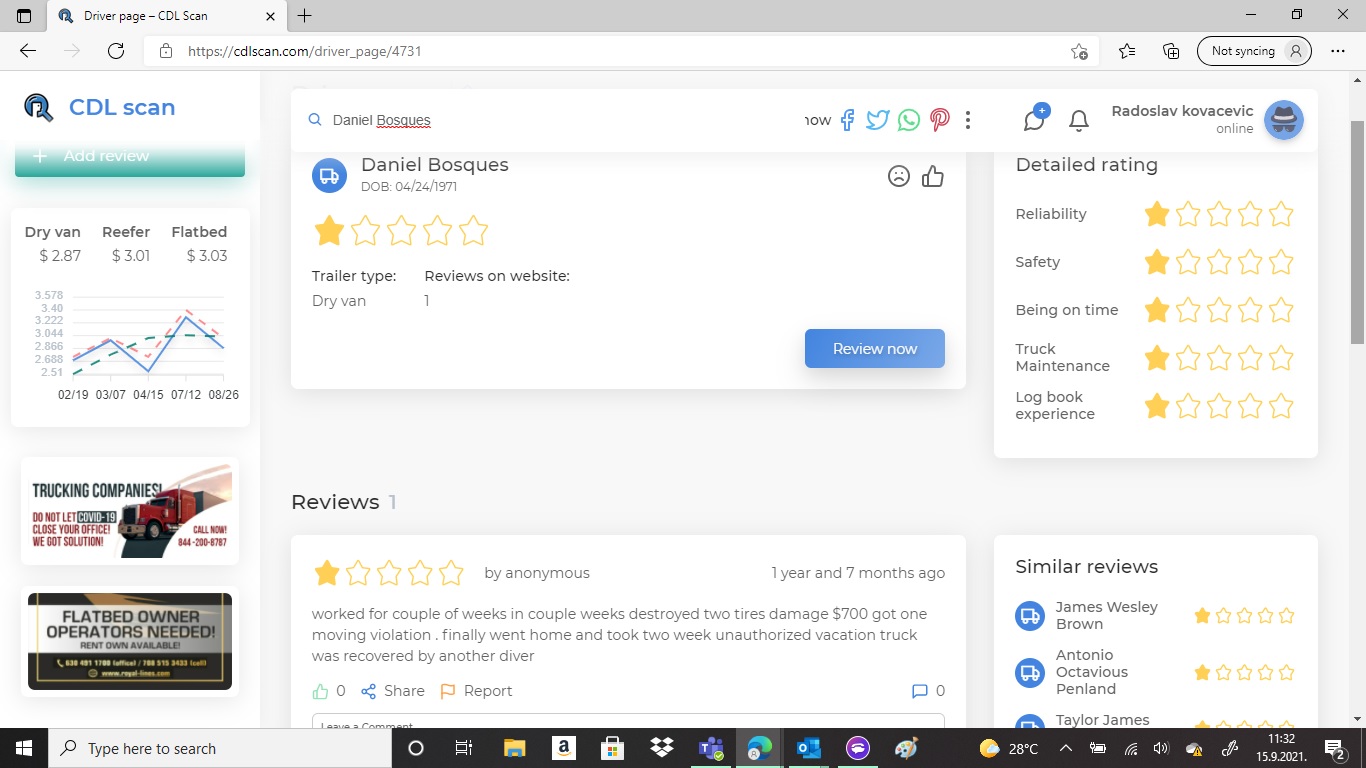Open the chat messages icon
This screenshot has width=1366, height=768.
[x=1034, y=120]
